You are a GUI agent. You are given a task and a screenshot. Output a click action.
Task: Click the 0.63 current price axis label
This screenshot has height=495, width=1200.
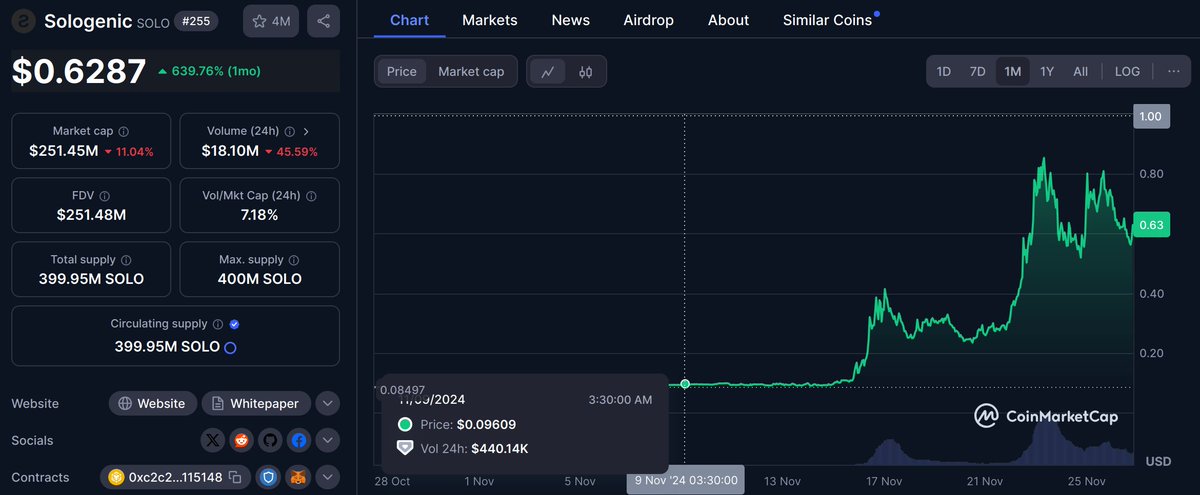1150,225
